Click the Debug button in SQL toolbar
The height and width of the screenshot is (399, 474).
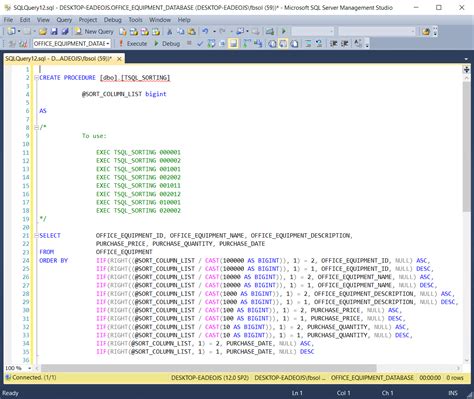coord(167,44)
